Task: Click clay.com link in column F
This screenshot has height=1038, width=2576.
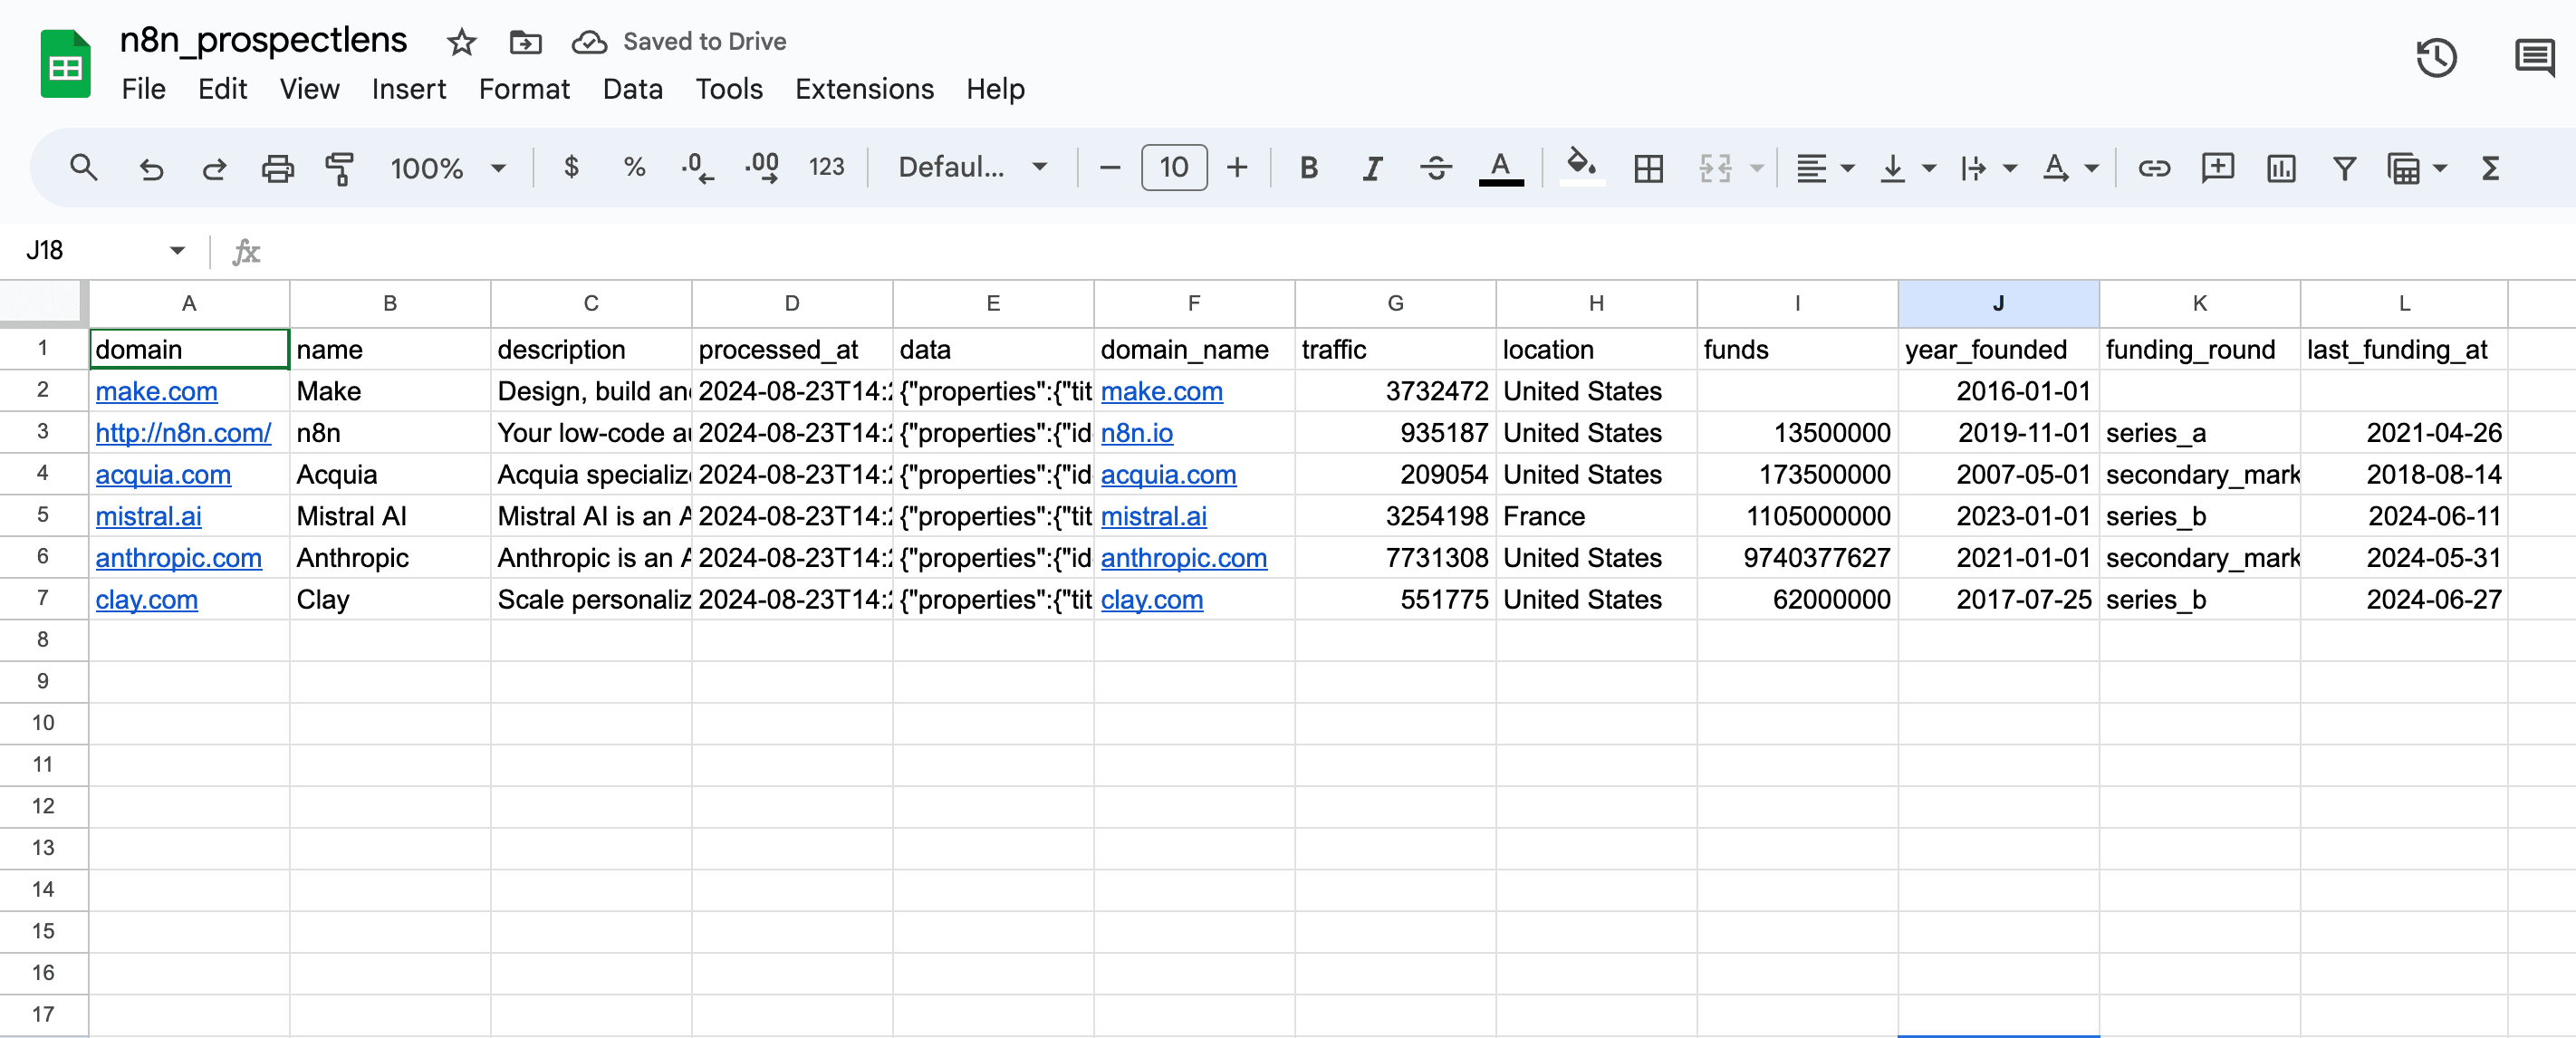Action: [x=1151, y=600]
